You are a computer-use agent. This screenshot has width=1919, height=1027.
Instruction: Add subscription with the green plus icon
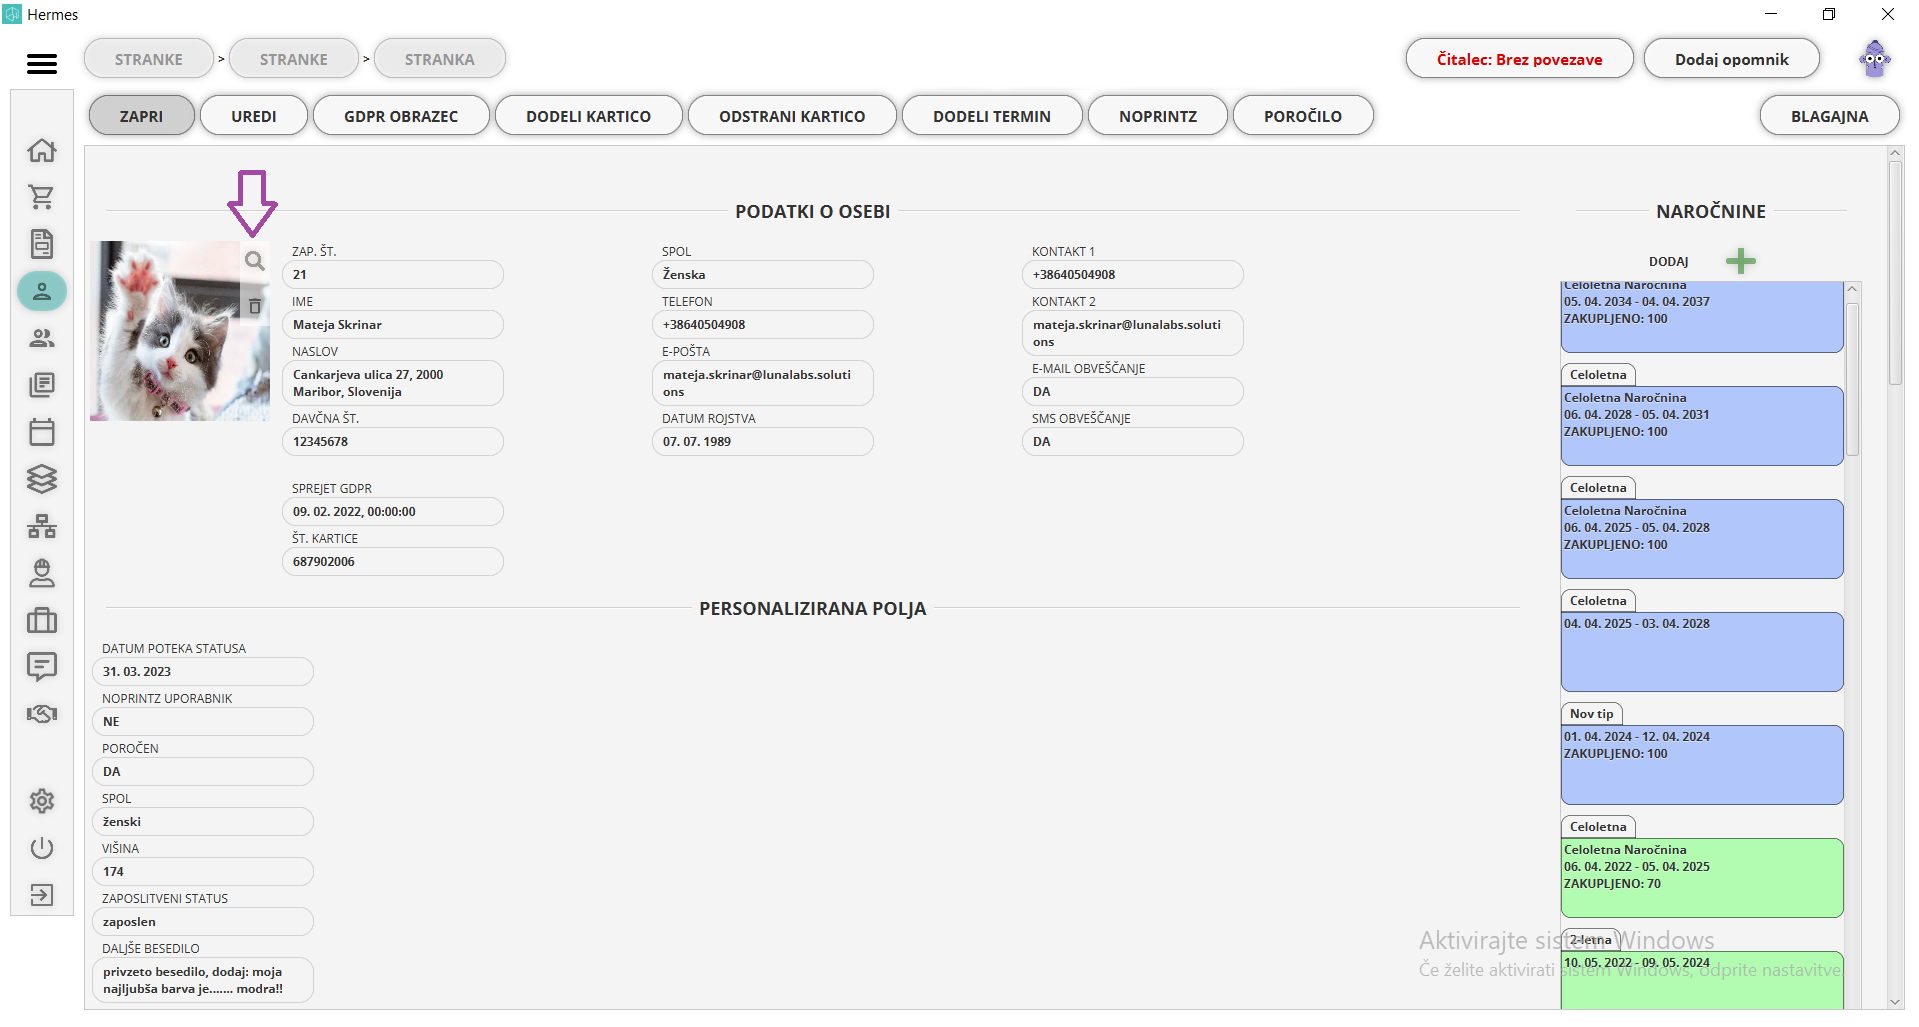coord(1741,261)
